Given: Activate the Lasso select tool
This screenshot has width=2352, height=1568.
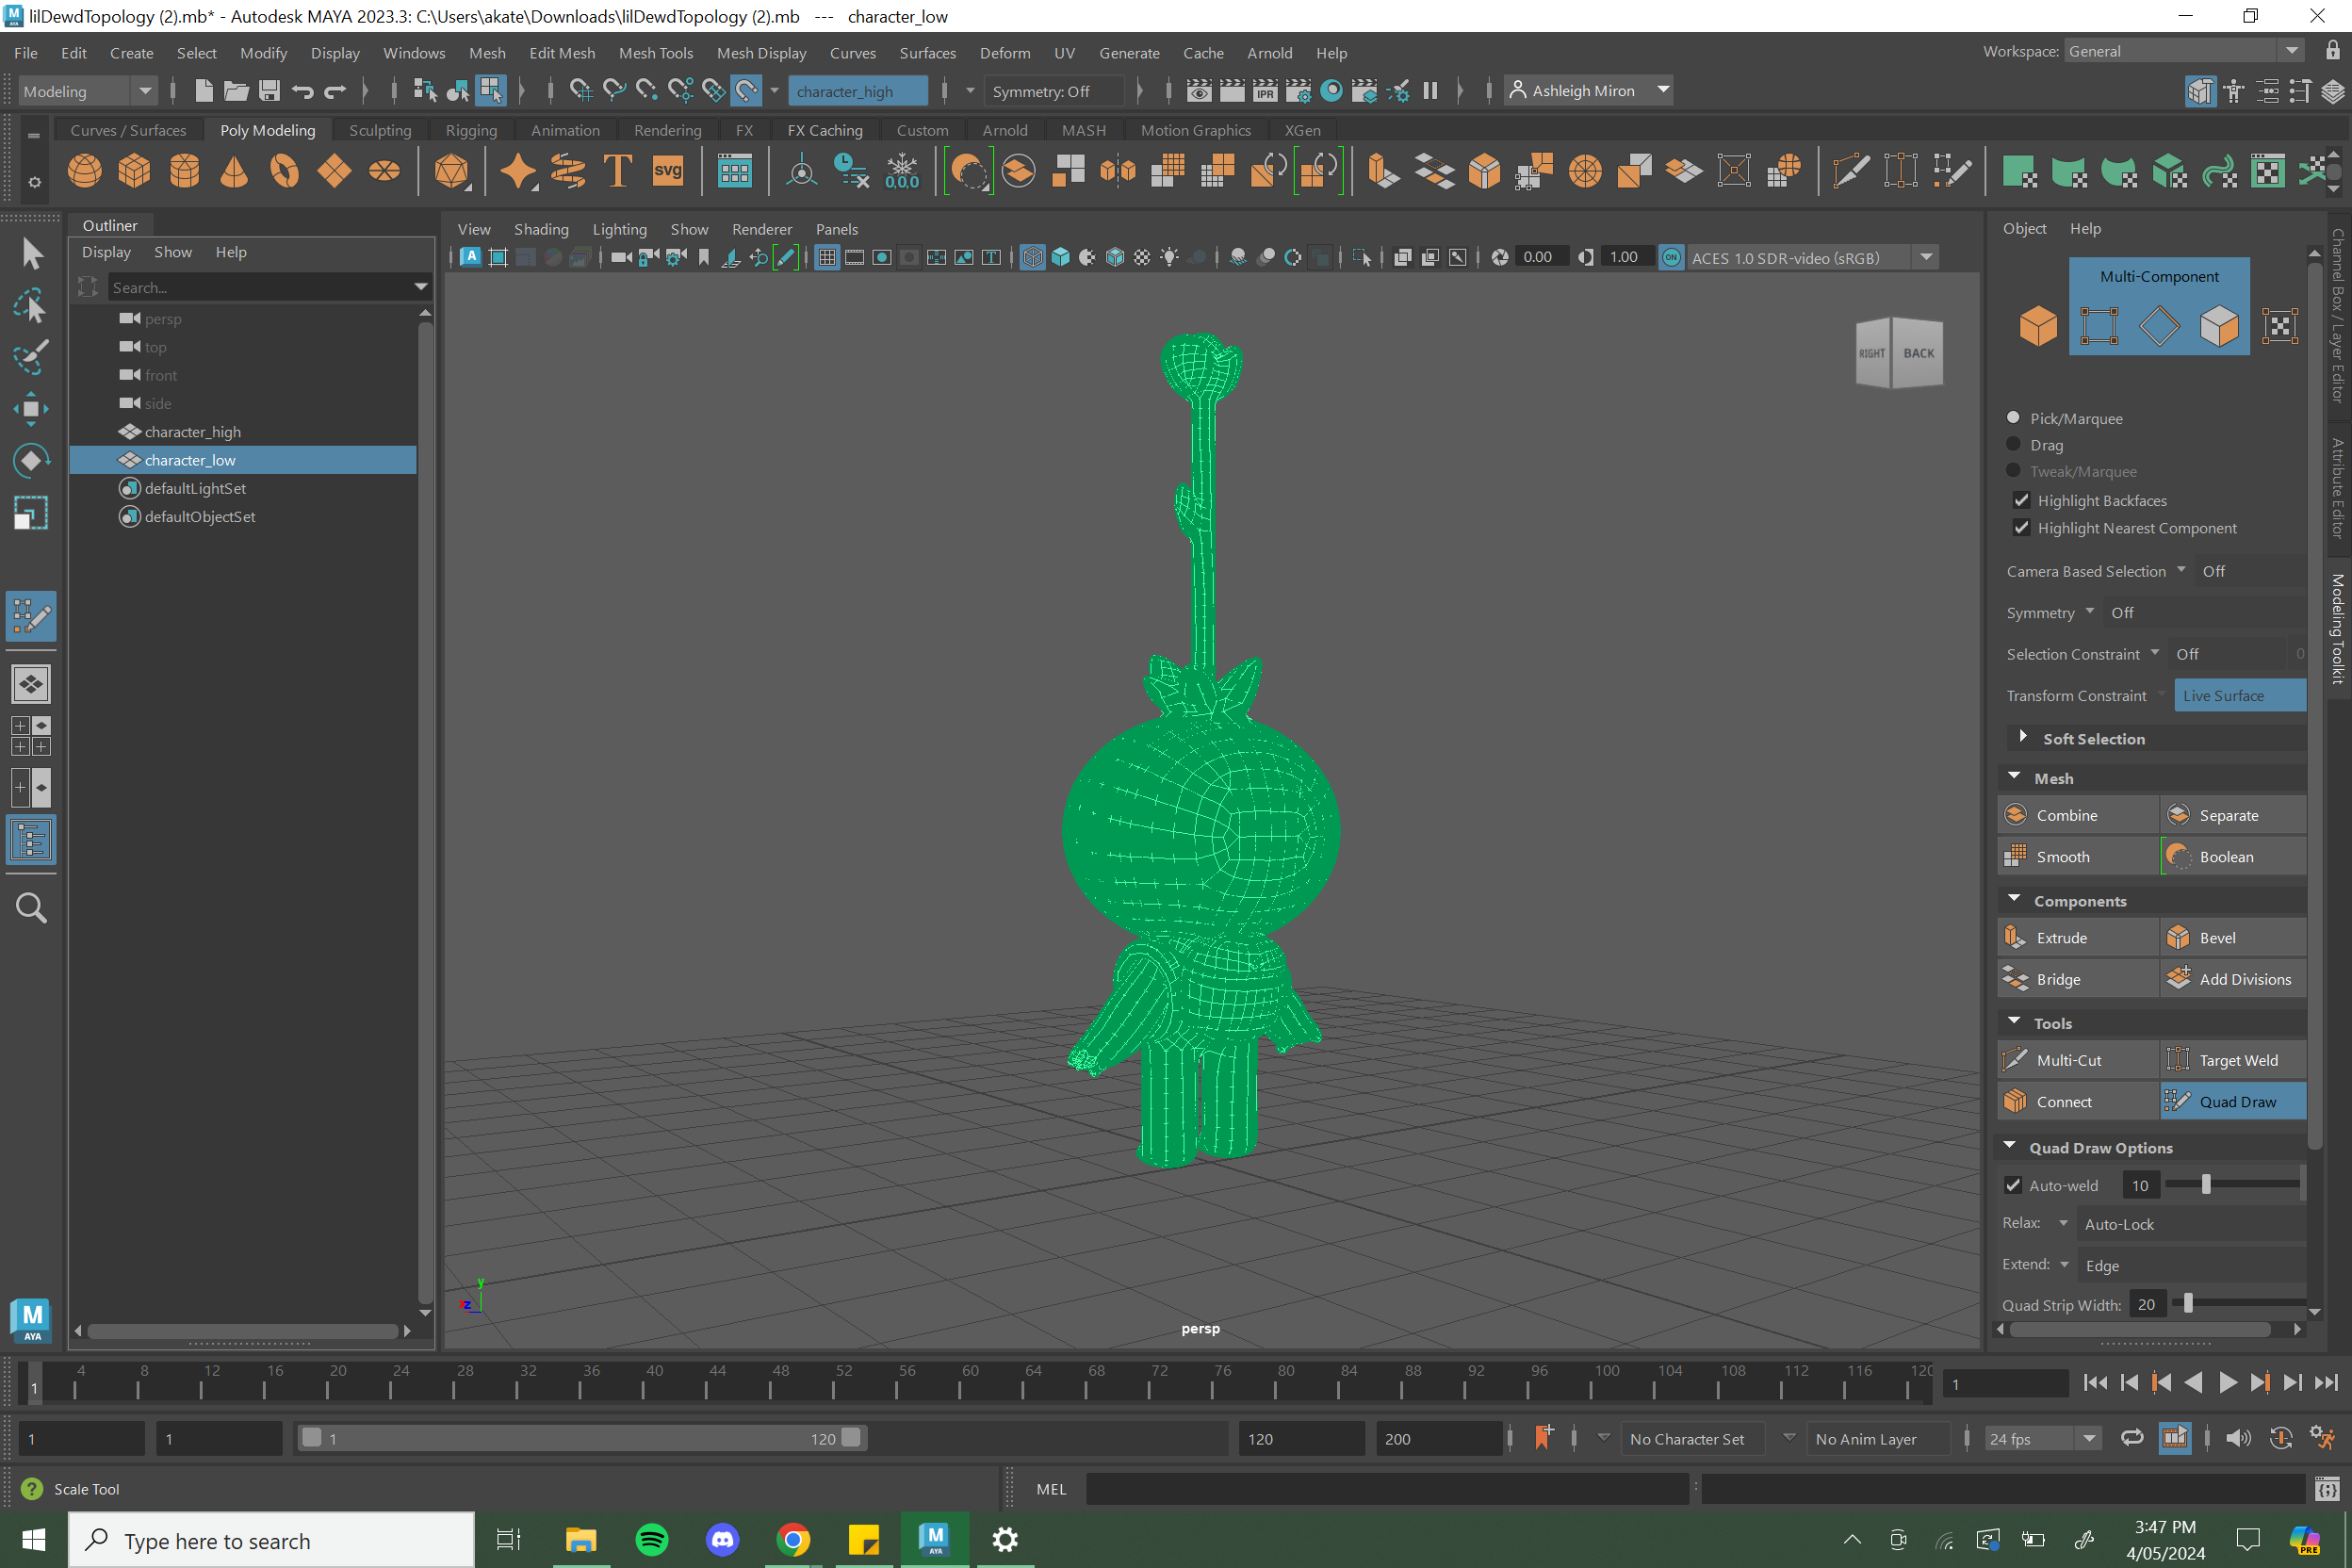Looking at the screenshot, I should pos(31,305).
